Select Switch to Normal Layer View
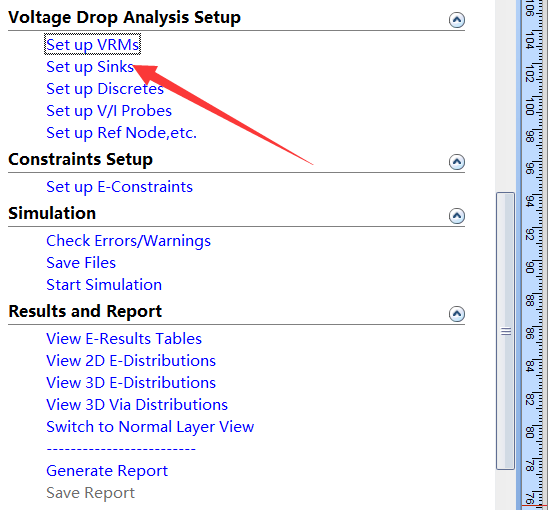This screenshot has height=510, width=548. 150,427
